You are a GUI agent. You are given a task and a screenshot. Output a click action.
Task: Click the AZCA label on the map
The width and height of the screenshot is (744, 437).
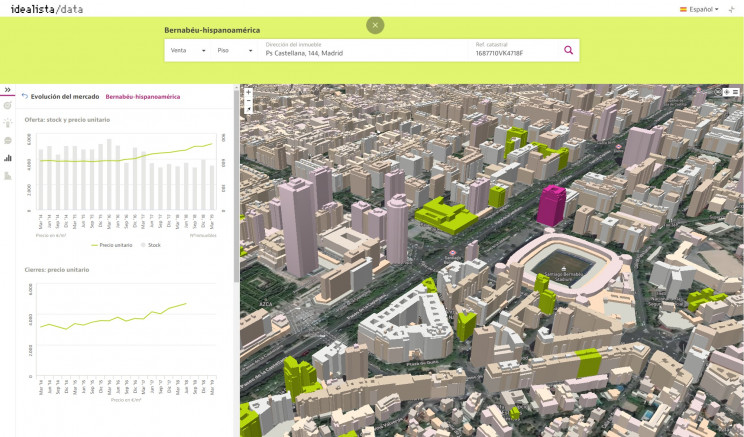(x=265, y=304)
